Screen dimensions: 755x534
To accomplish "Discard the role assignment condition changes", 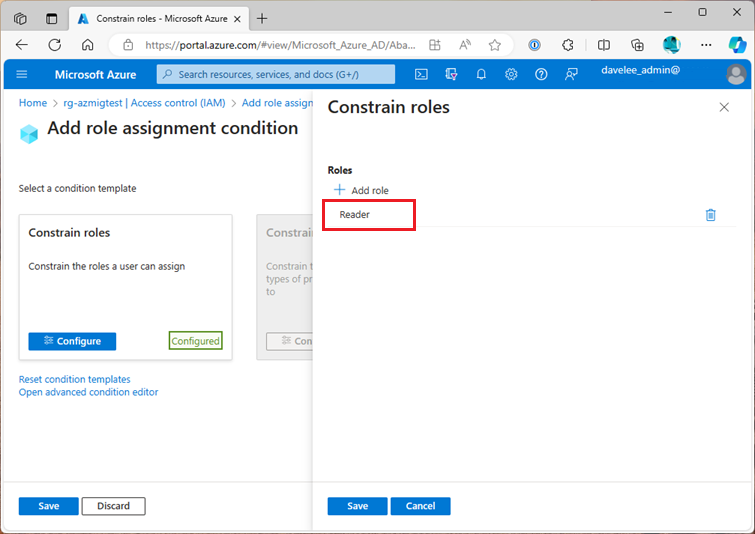I will [x=114, y=506].
